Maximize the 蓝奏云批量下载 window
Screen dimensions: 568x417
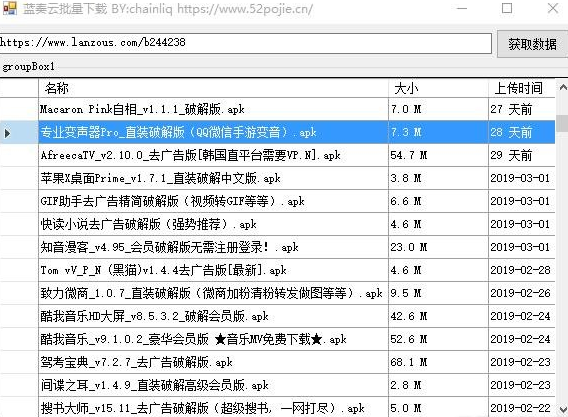507,8
